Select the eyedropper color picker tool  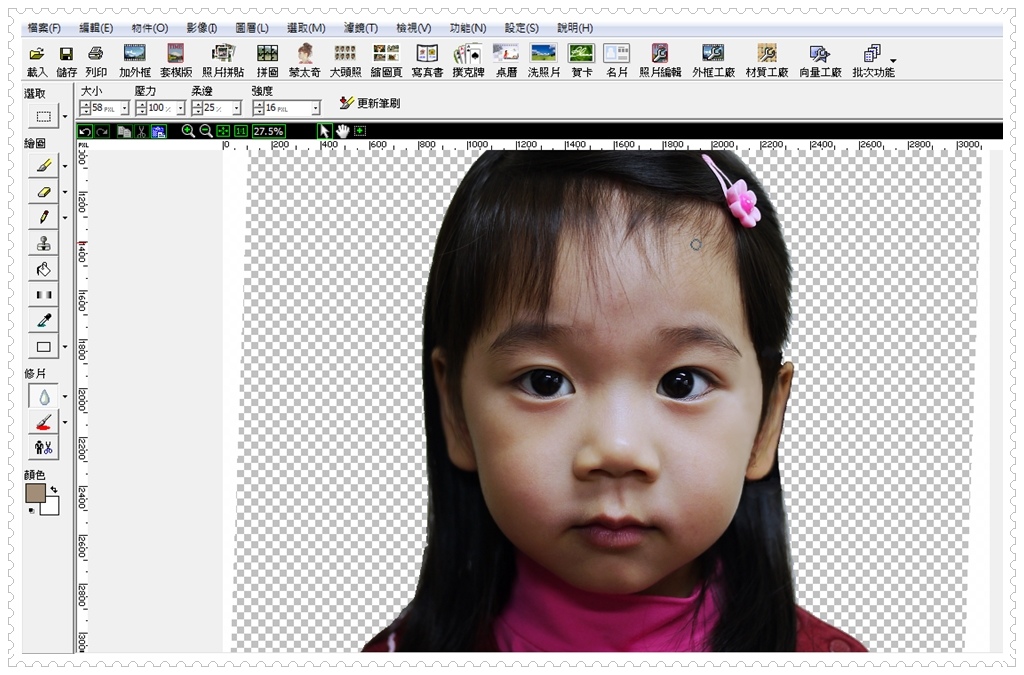43,321
